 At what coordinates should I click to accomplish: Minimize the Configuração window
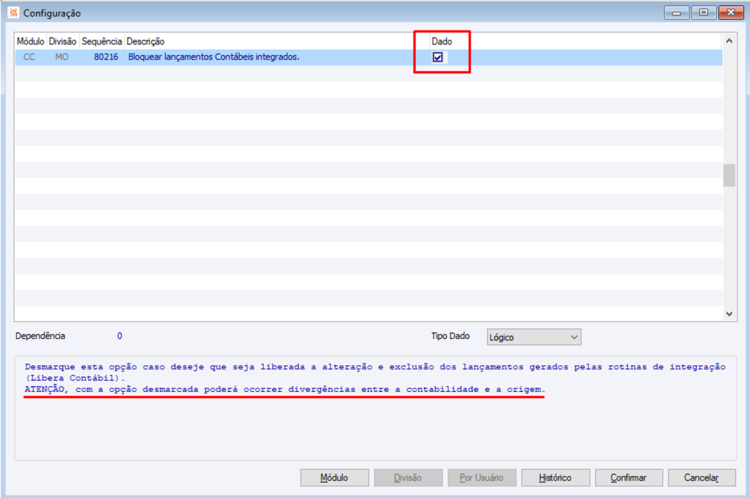tap(676, 13)
